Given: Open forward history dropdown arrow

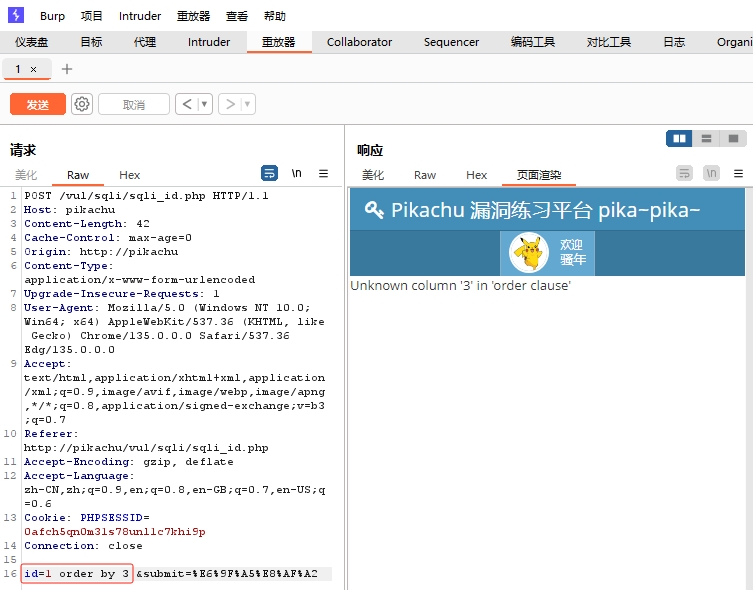Looking at the screenshot, I should point(248,104).
